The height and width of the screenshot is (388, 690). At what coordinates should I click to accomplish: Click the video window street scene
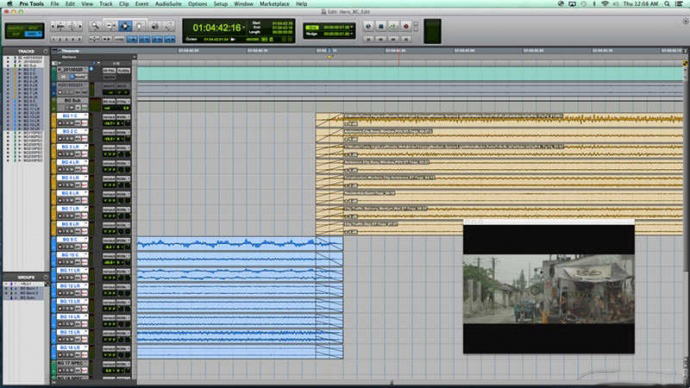pos(549,289)
